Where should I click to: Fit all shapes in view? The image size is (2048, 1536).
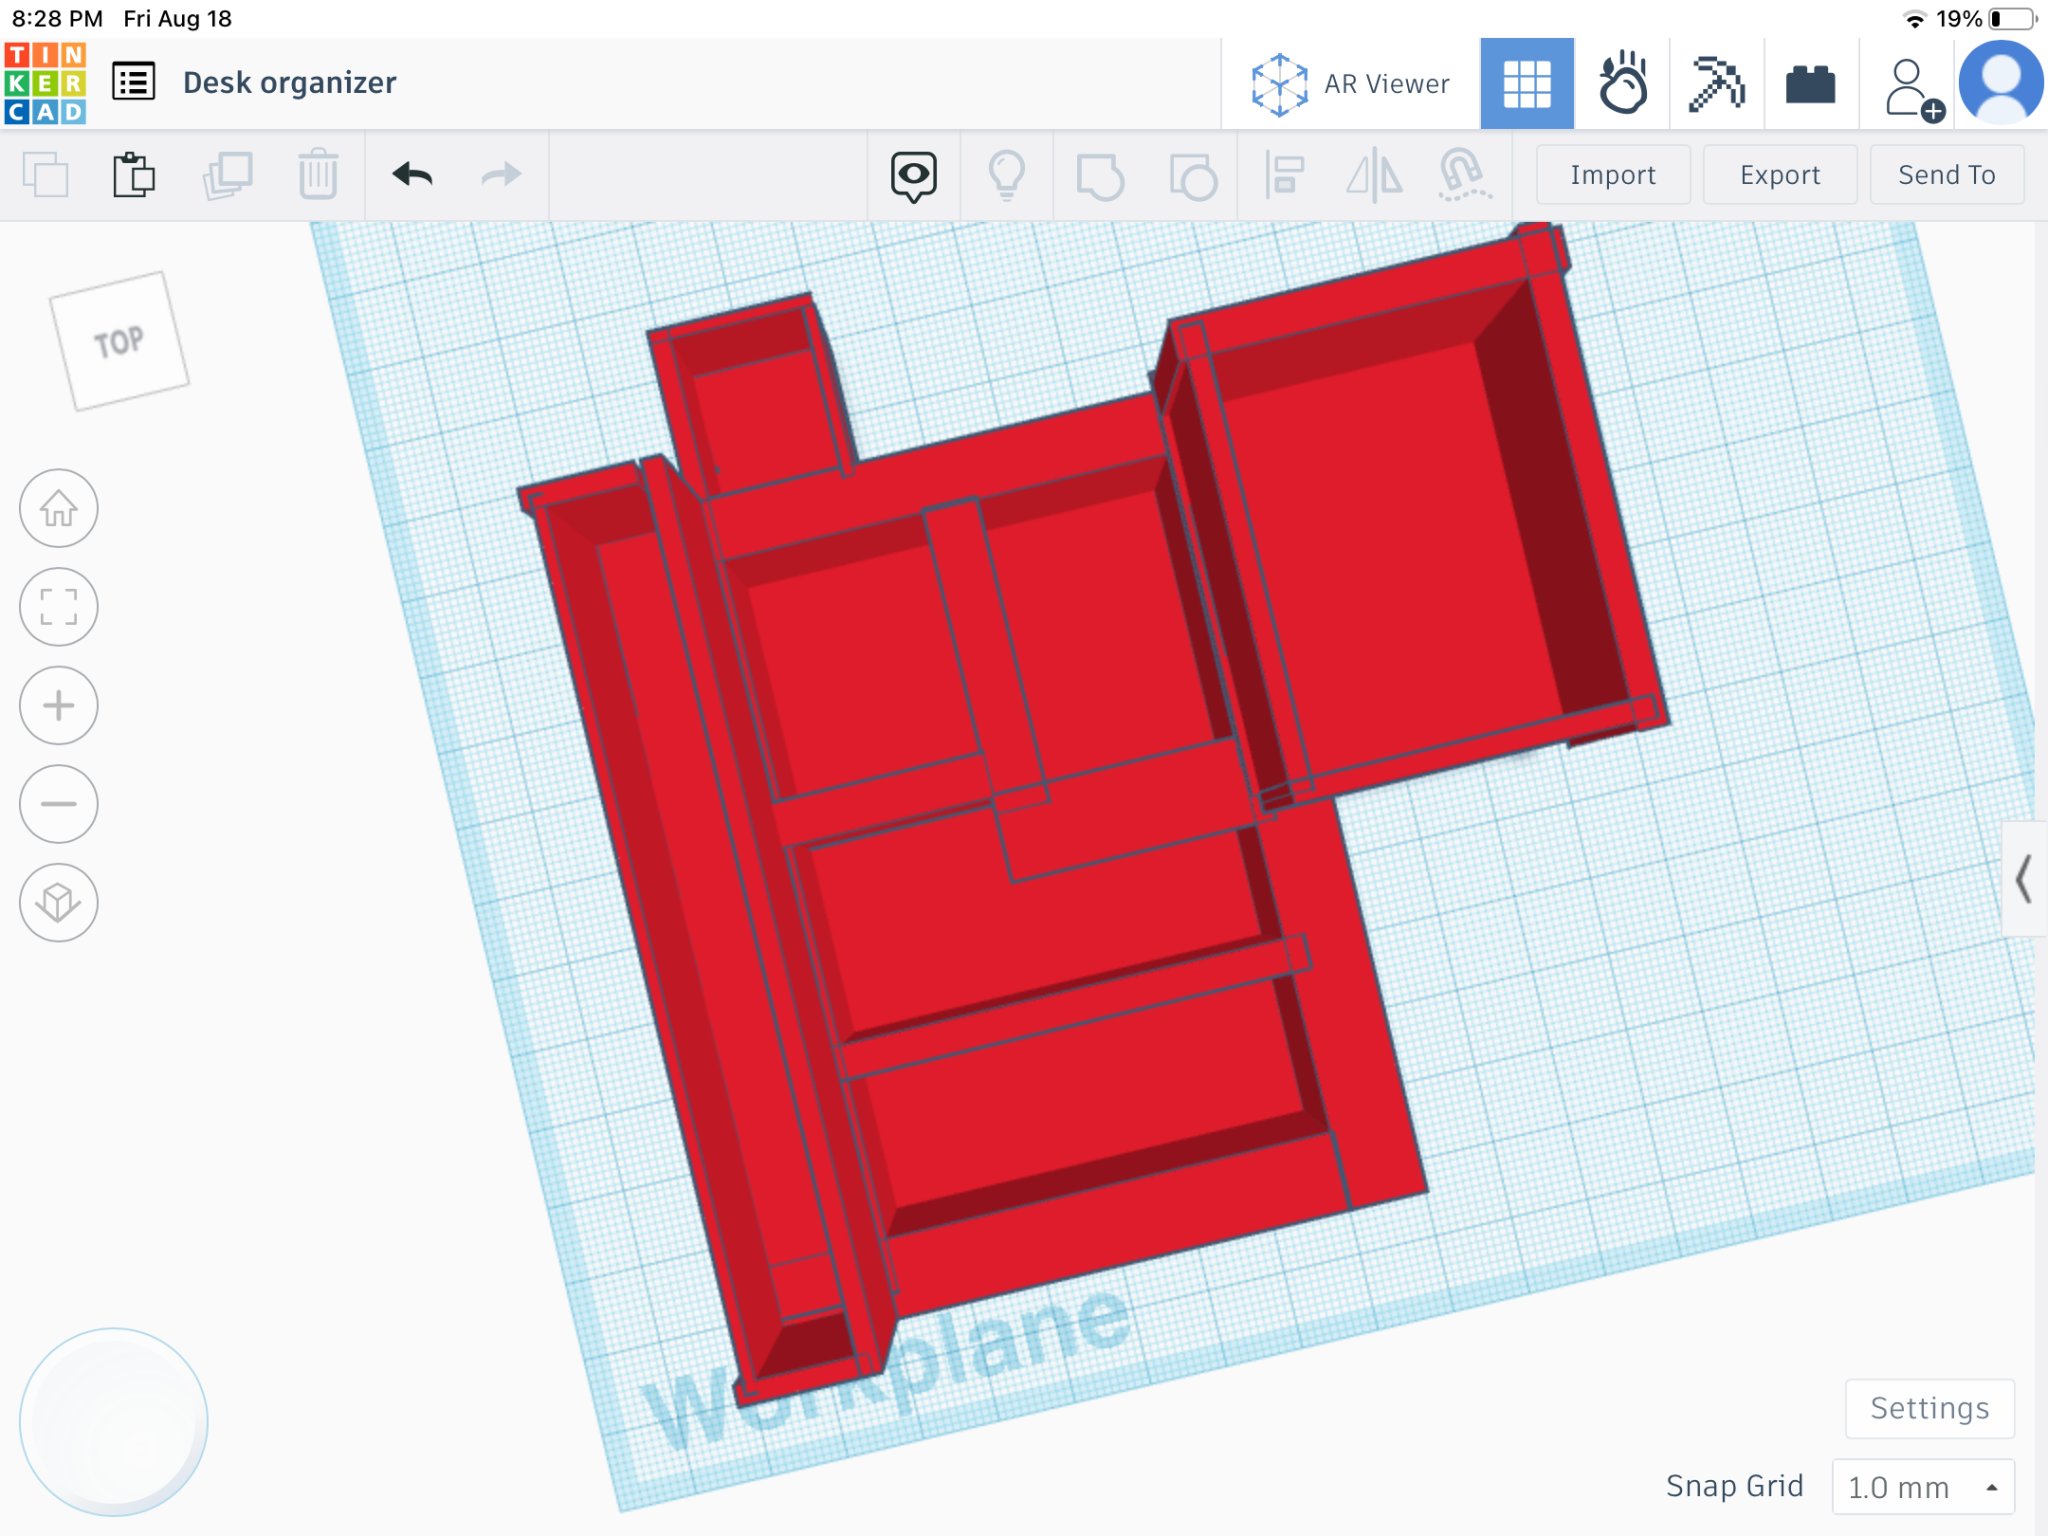[59, 607]
